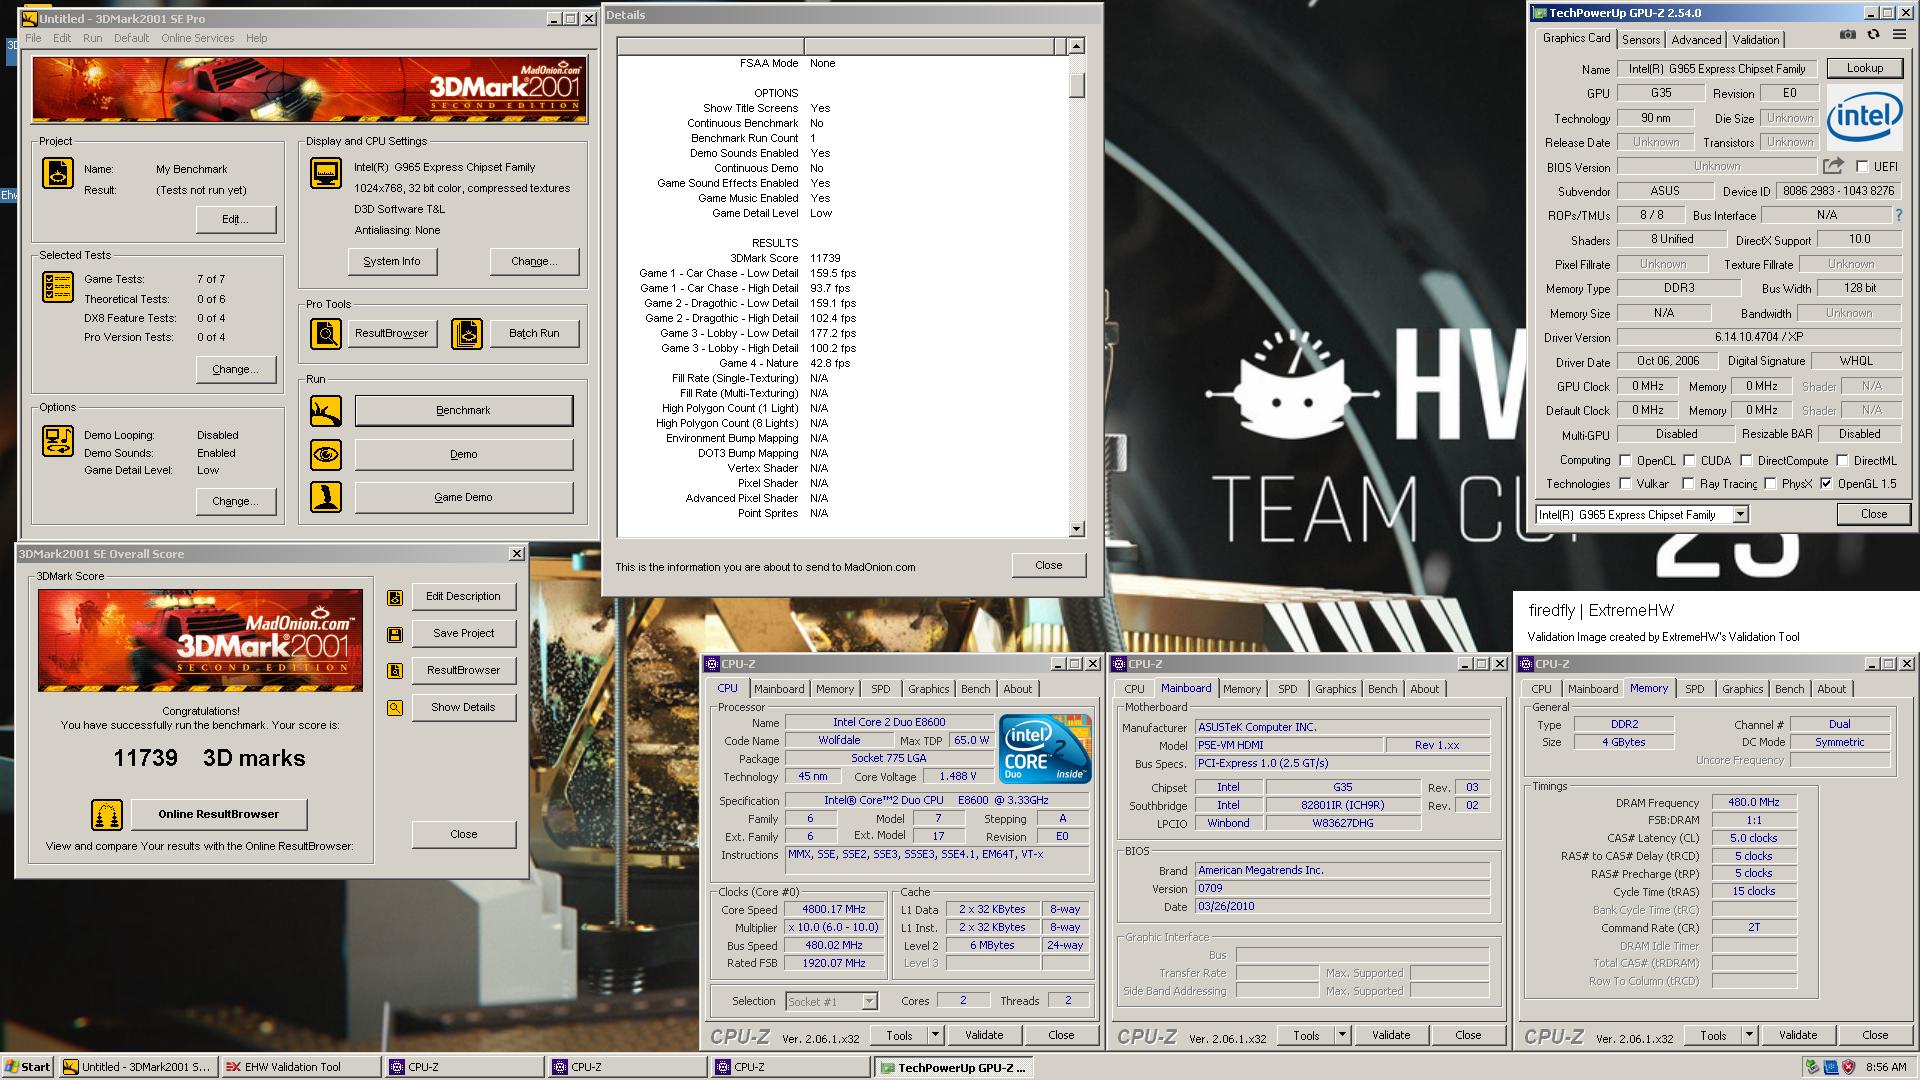The width and height of the screenshot is (1920, 1080).
Task: Click the Show Details magnifier icon
Action: (x=395, y=708)
